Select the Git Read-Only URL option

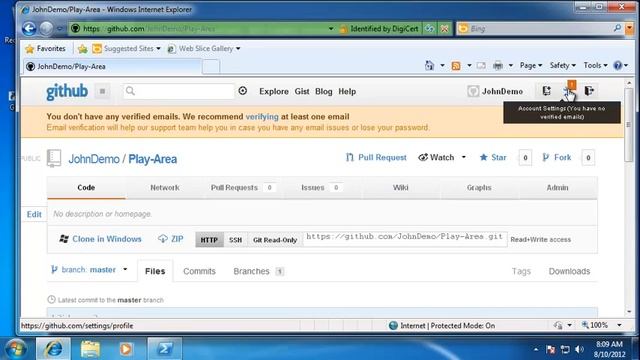[275, 240]
